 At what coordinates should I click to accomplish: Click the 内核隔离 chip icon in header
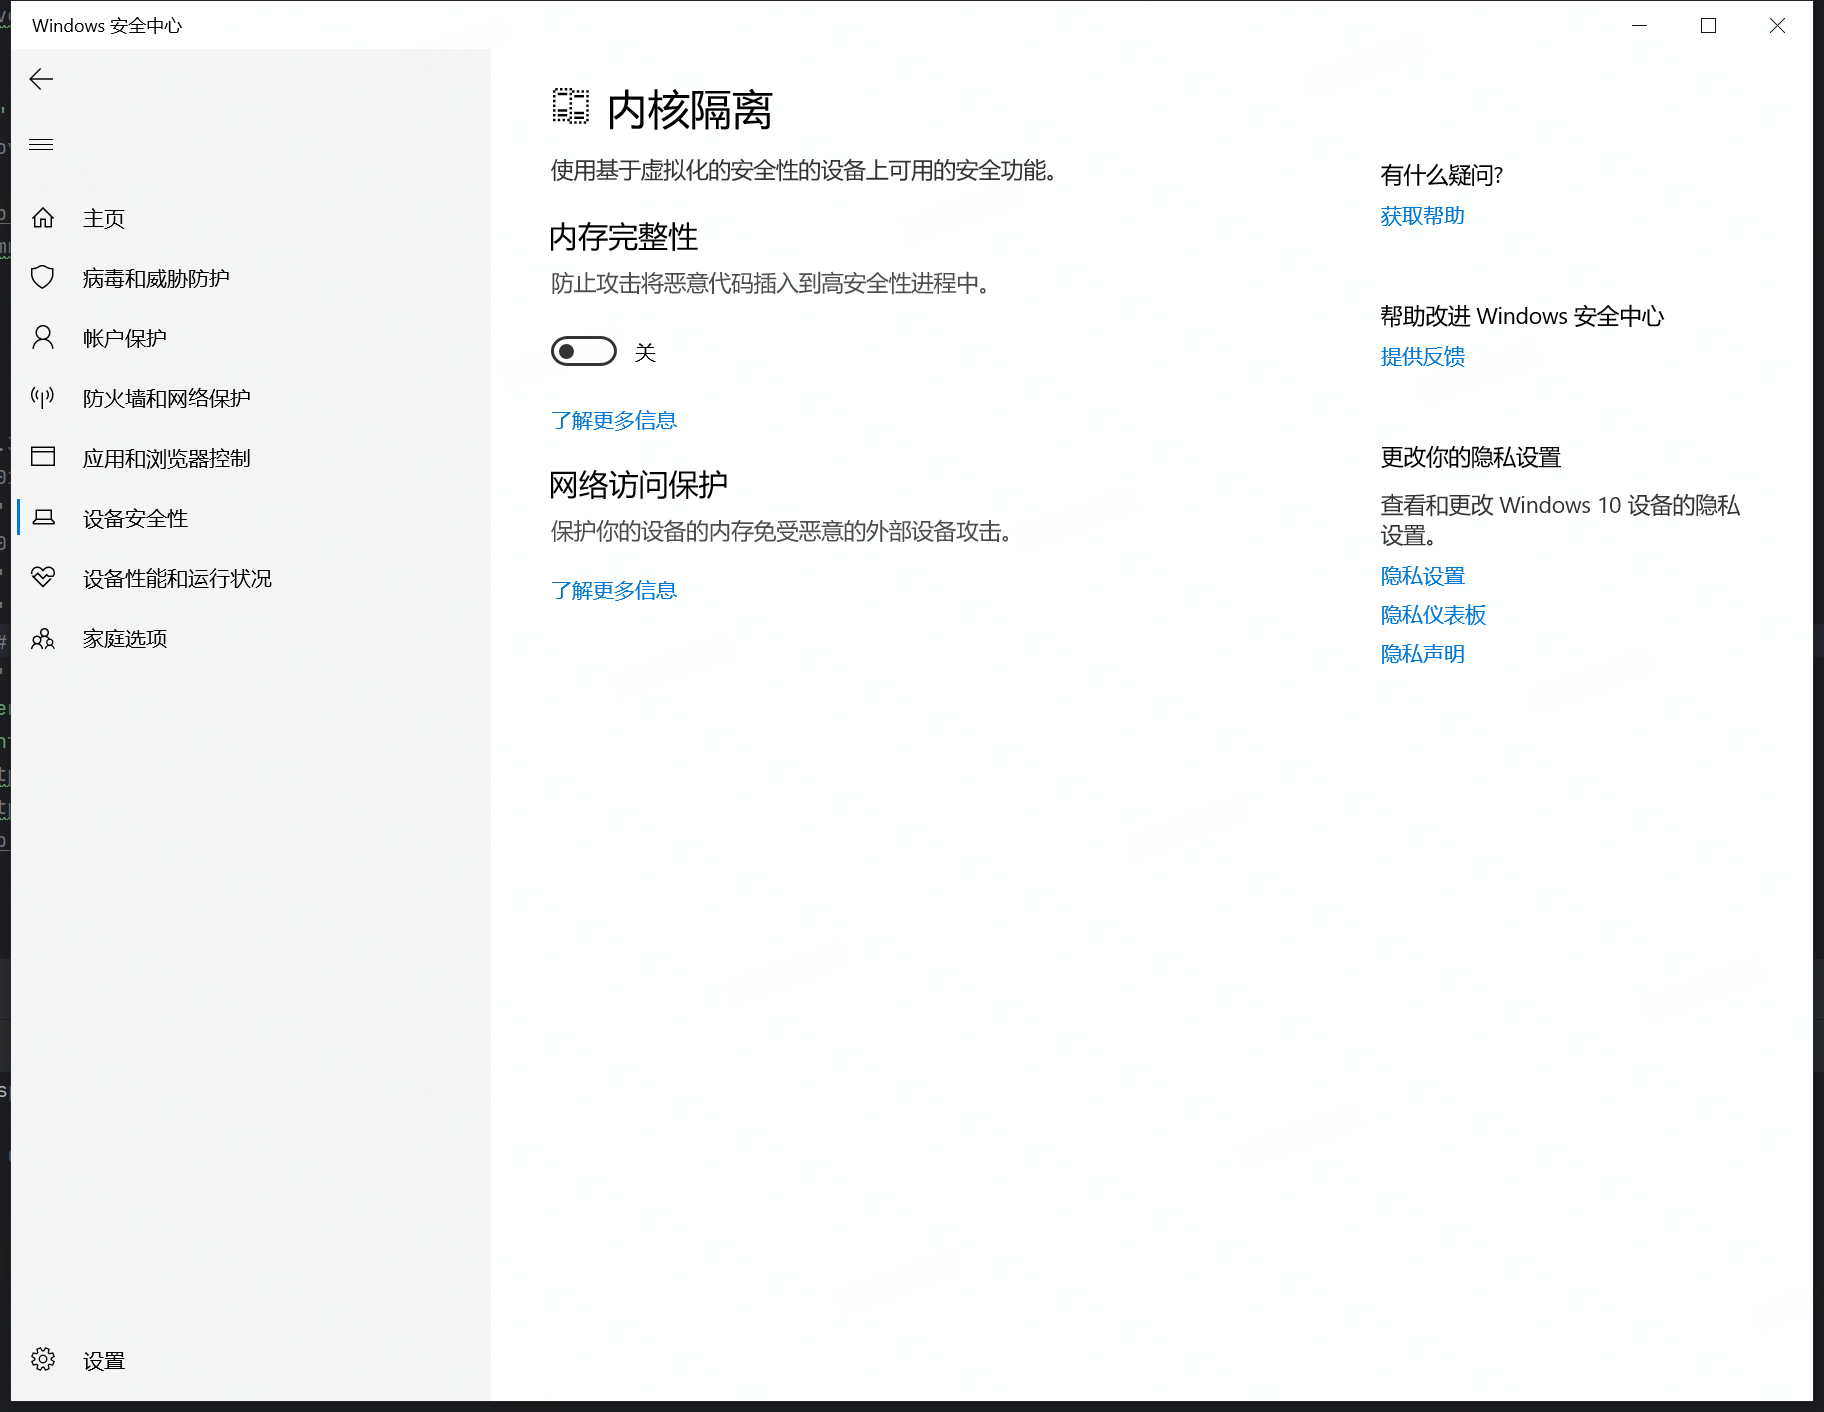pyautogui.click(x=571, y=107)
